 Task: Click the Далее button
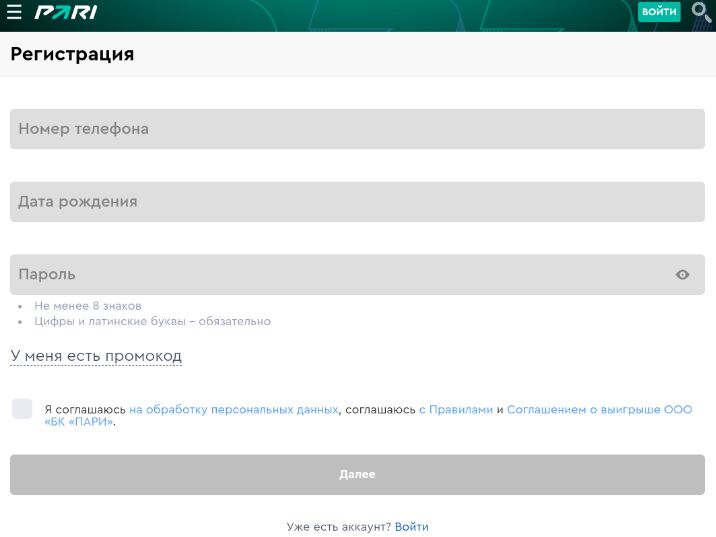click(x=357, y=474)
